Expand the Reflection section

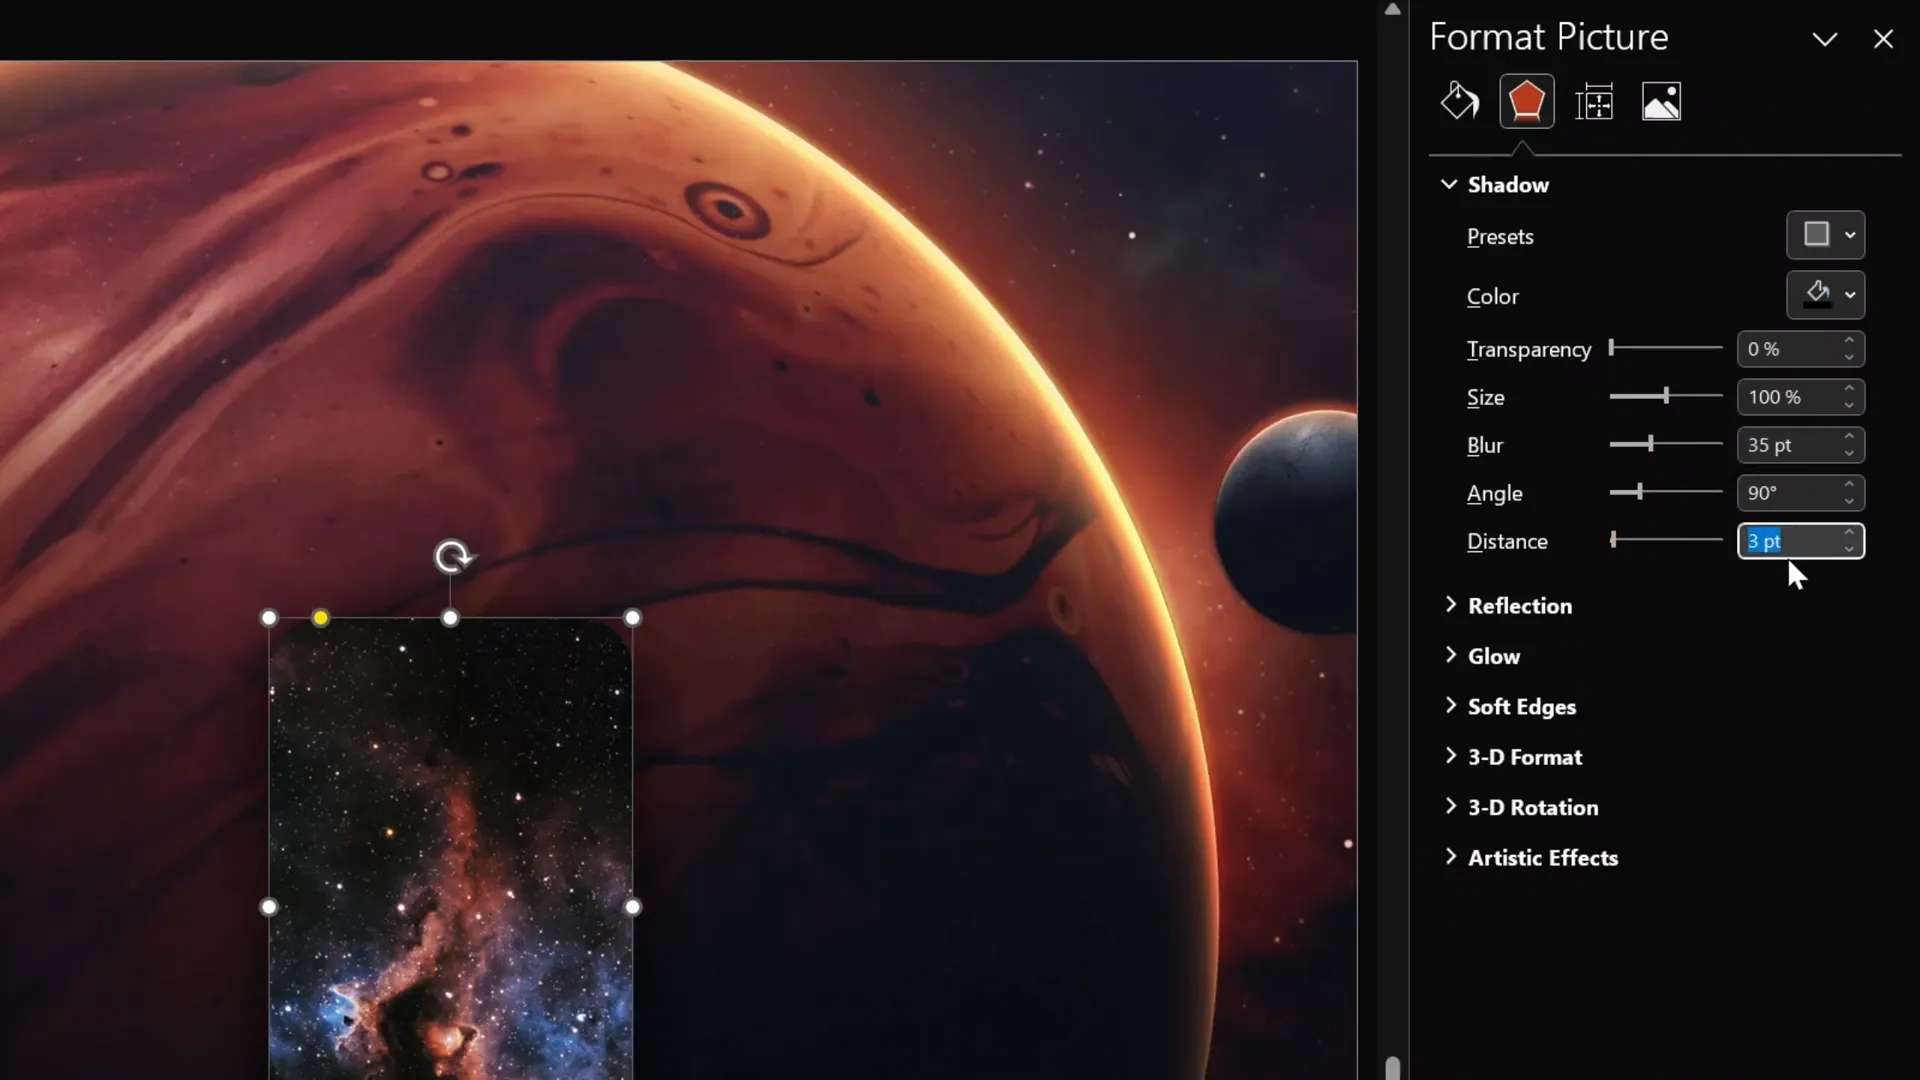1508,605
